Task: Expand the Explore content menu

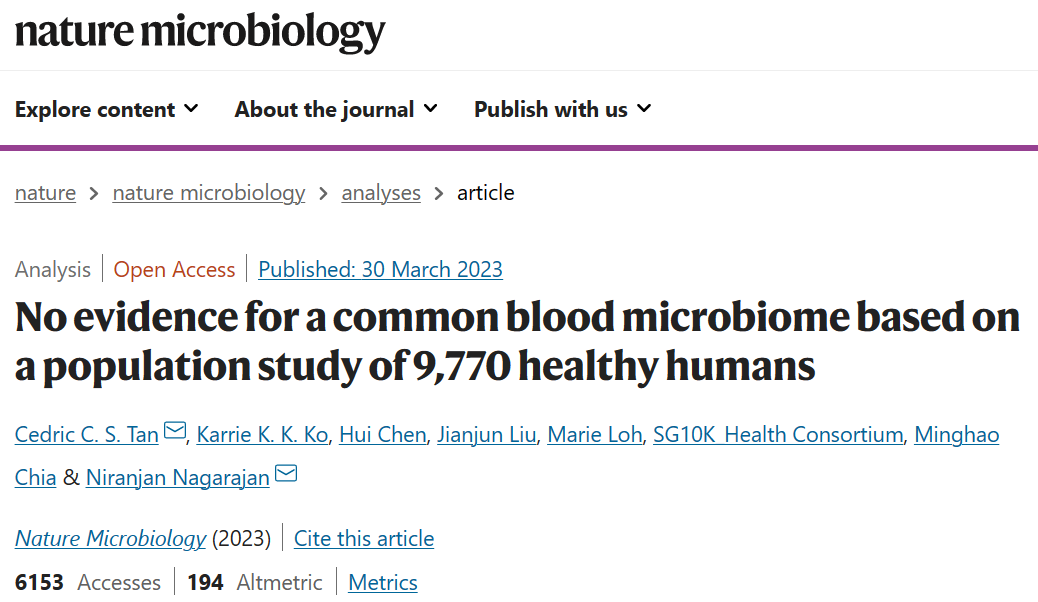Action: [x=106, y=109]
